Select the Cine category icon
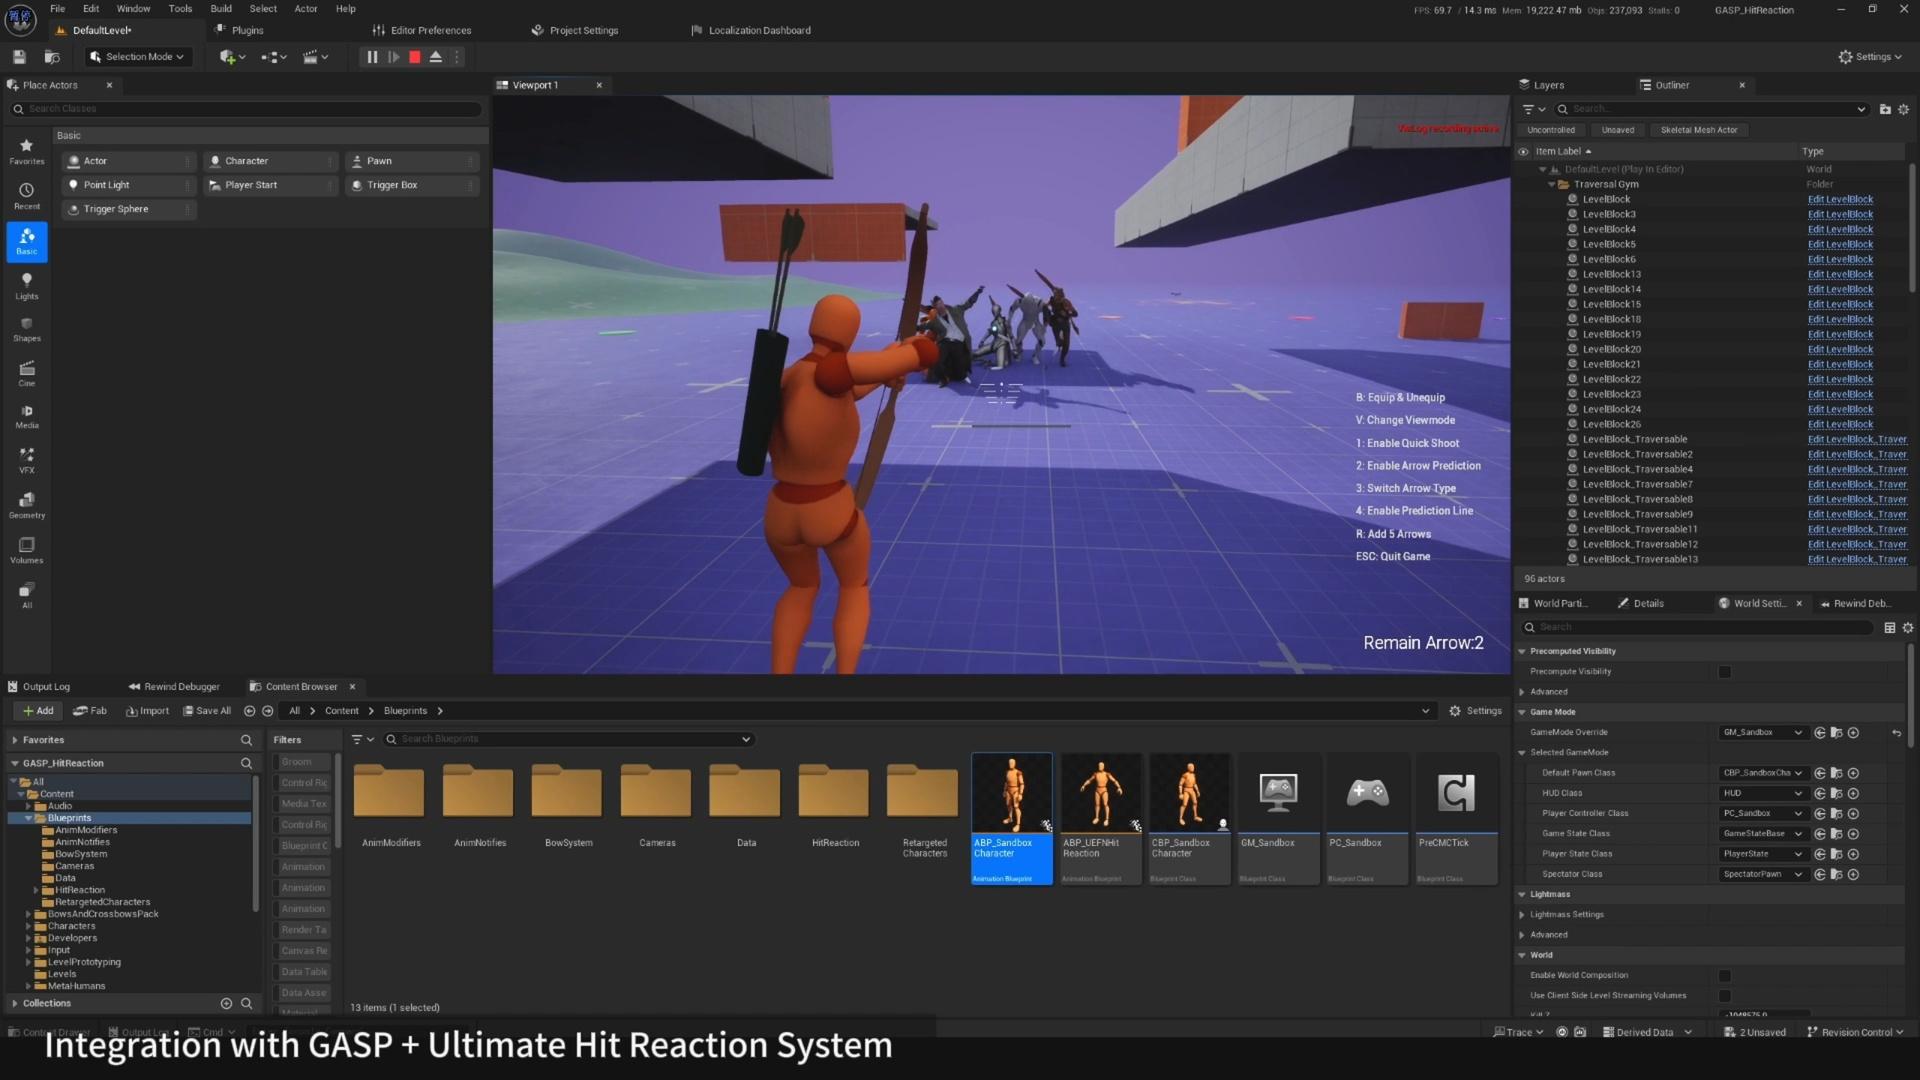This screenshot has height=1080, width=1920. (x=27, y=374)
